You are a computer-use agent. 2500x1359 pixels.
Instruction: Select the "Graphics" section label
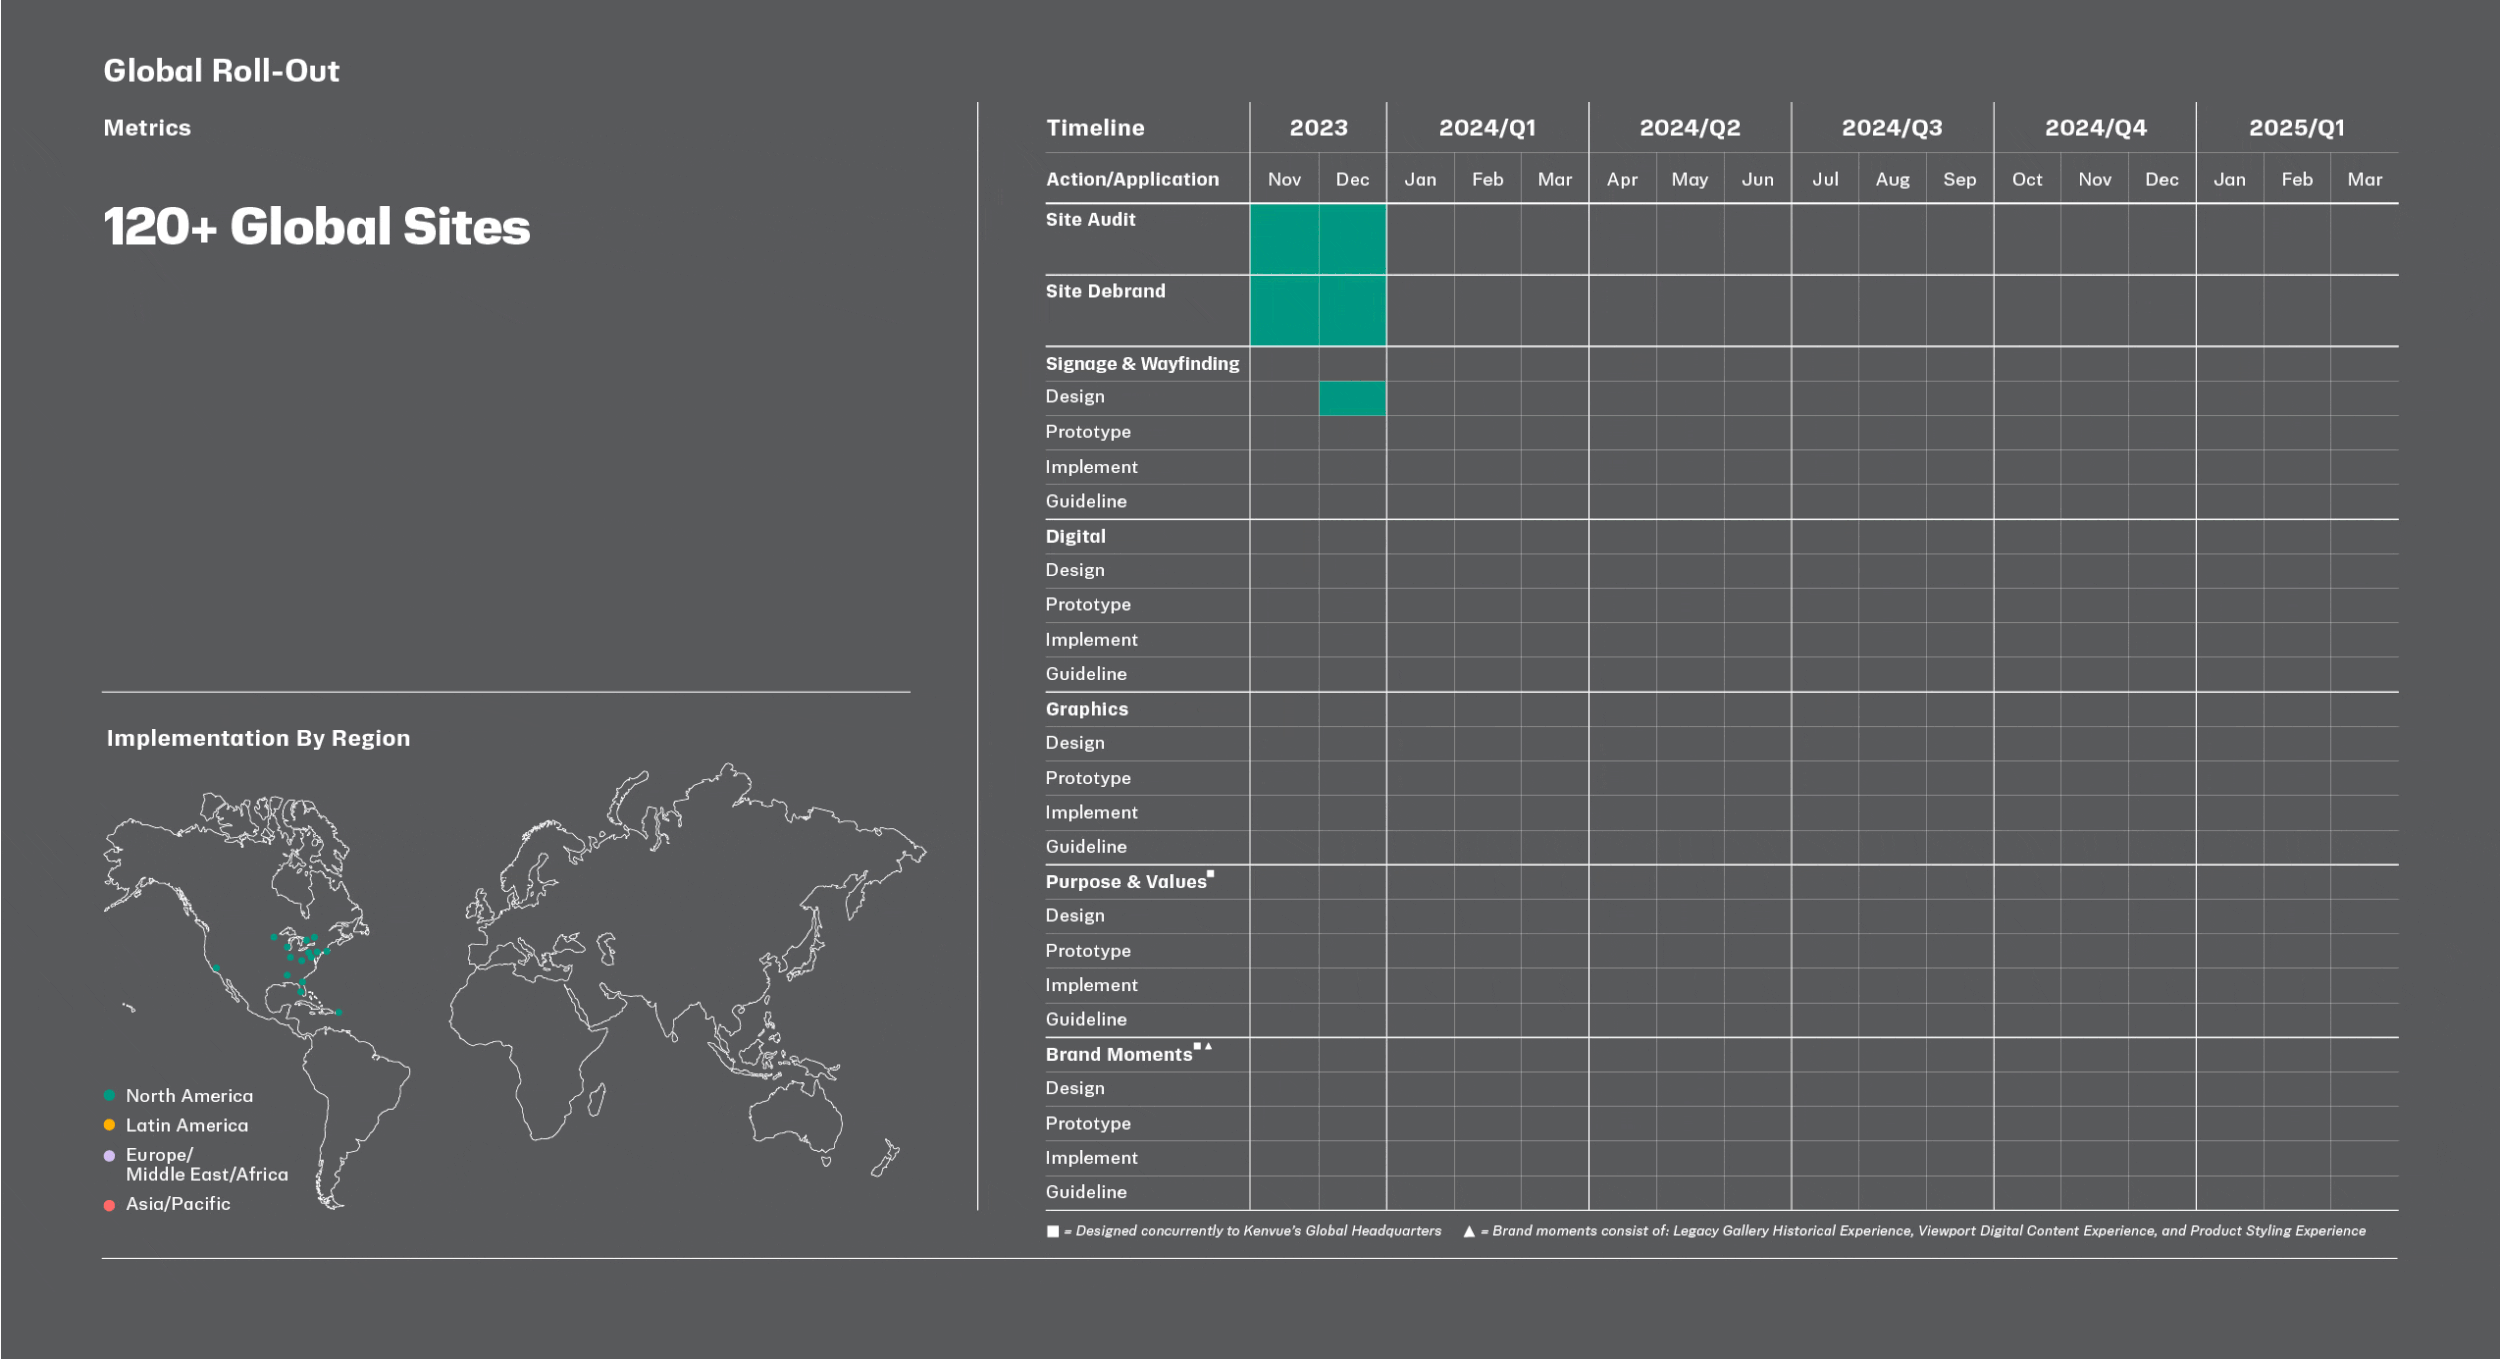point(1086,709)
